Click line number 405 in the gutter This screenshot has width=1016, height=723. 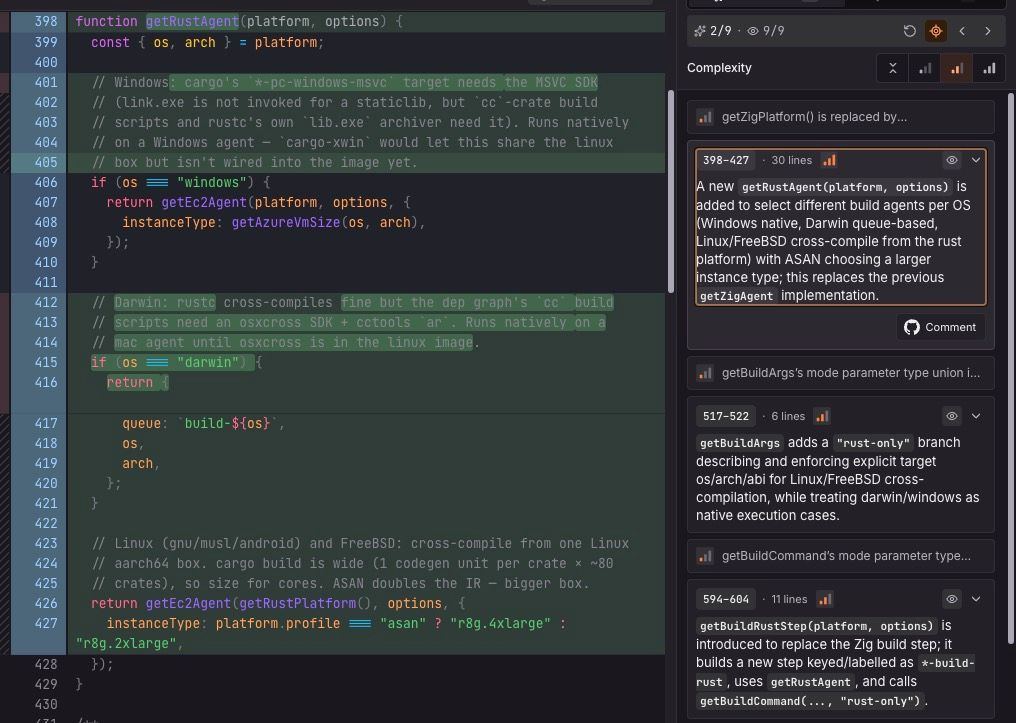tap(46, 162)
